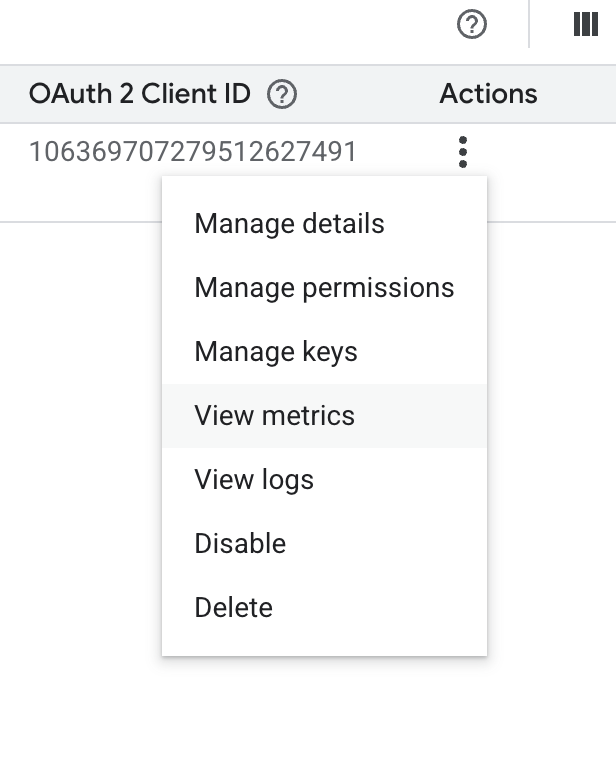Choose Manage permissions in the actions menu
Viewport: 616px width, 772px height.
click(x=324, y=288)
